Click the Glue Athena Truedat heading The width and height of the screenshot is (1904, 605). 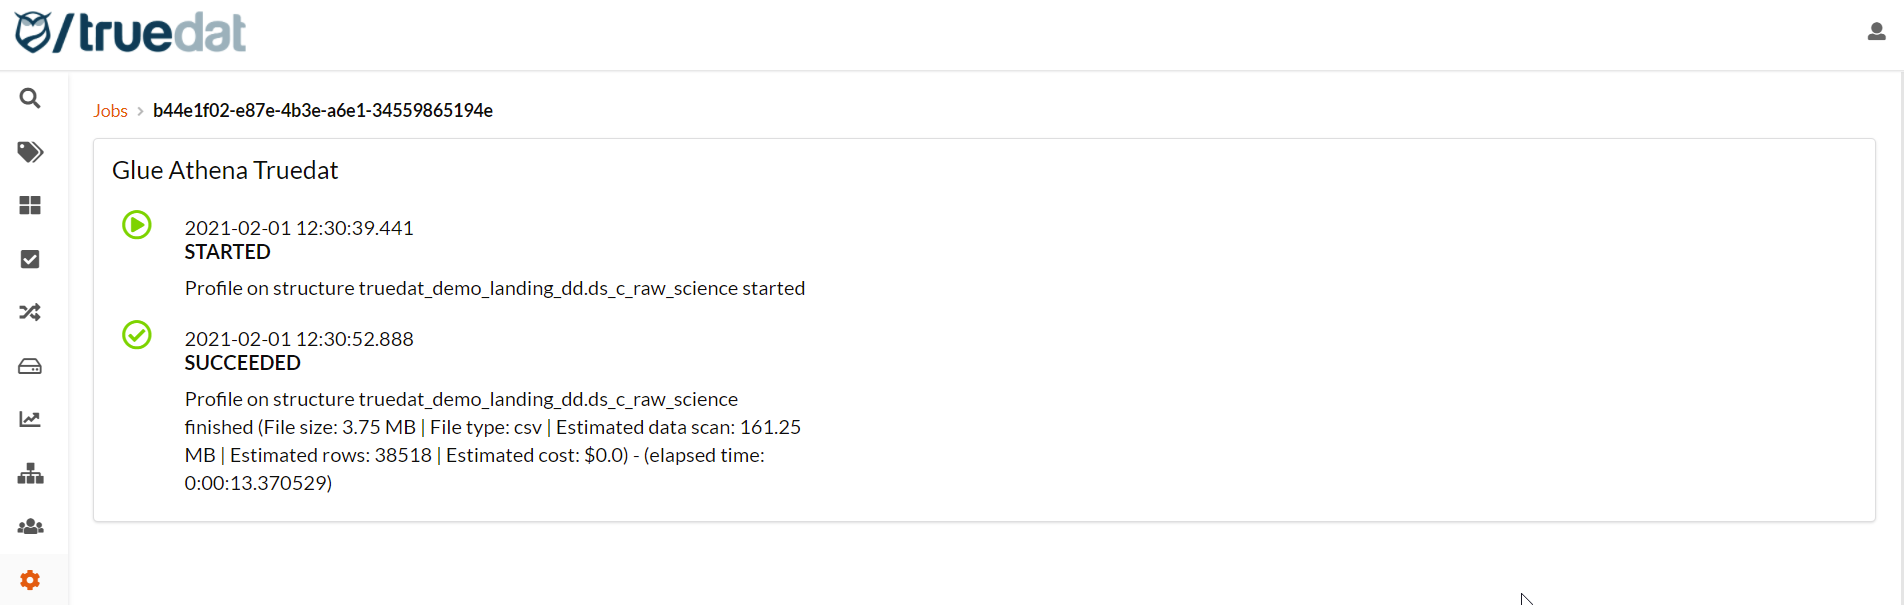click(225, 171)
